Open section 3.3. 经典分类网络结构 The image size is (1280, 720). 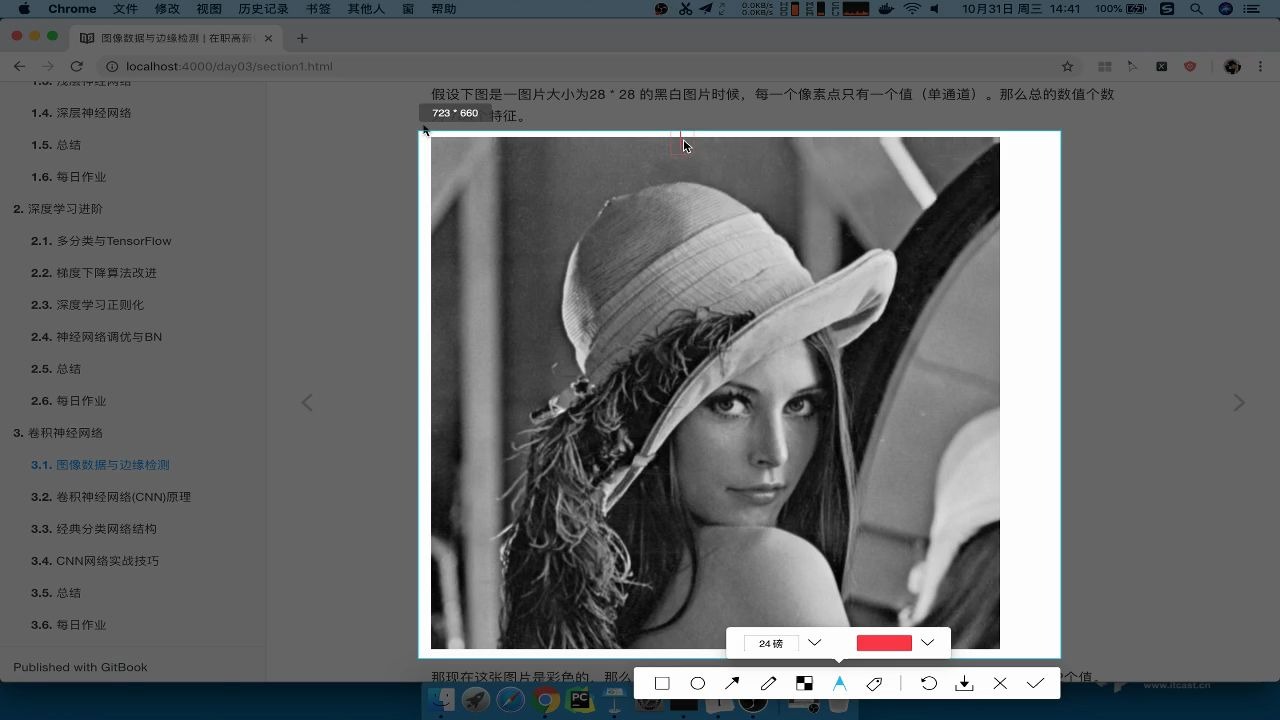94,529
